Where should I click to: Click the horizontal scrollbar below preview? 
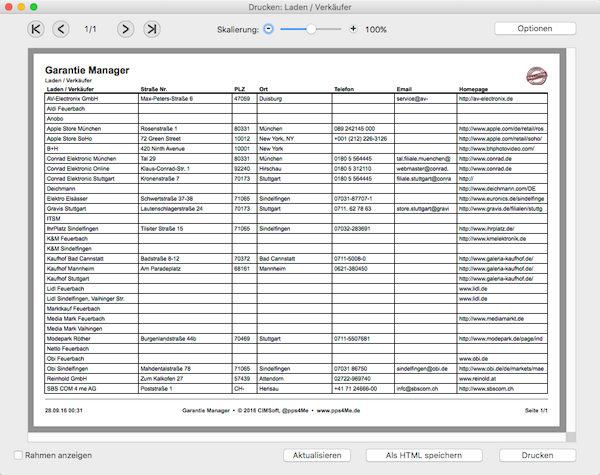pos(297,437)
